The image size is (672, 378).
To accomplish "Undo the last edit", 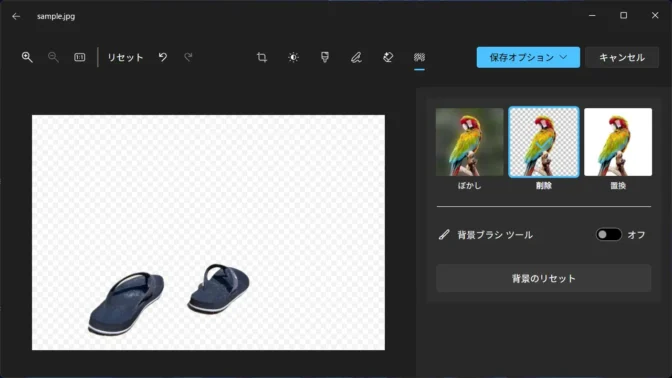I will click(x=163, y=57).
